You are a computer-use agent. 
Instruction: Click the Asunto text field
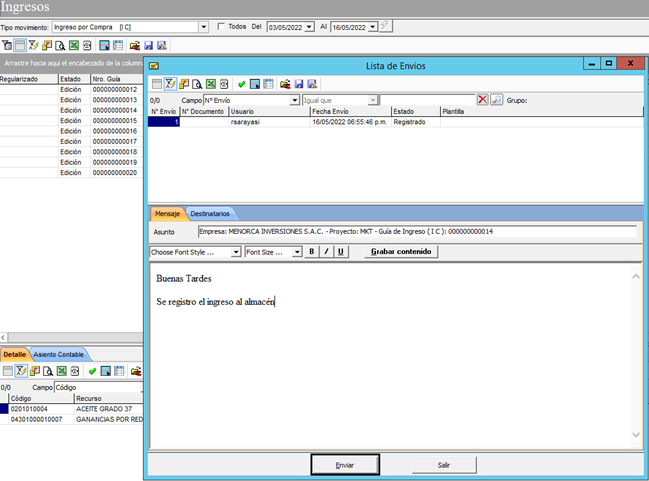pyautogui.click(x=417, y=231)
